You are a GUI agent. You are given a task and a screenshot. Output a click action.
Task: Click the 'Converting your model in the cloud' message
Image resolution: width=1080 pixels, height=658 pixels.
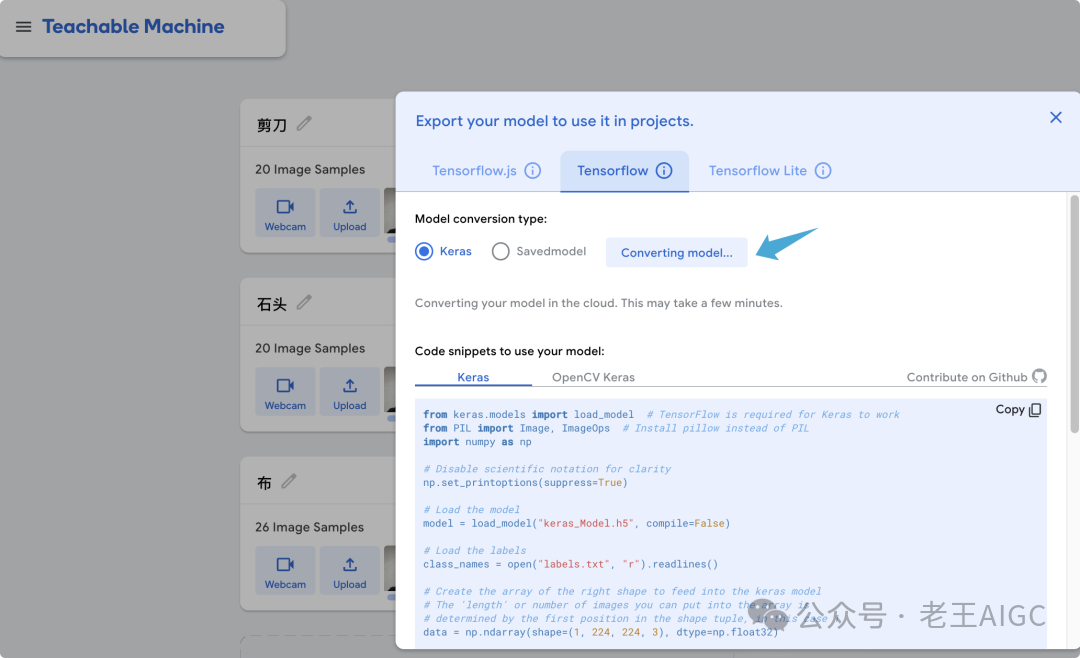[599, 303]
